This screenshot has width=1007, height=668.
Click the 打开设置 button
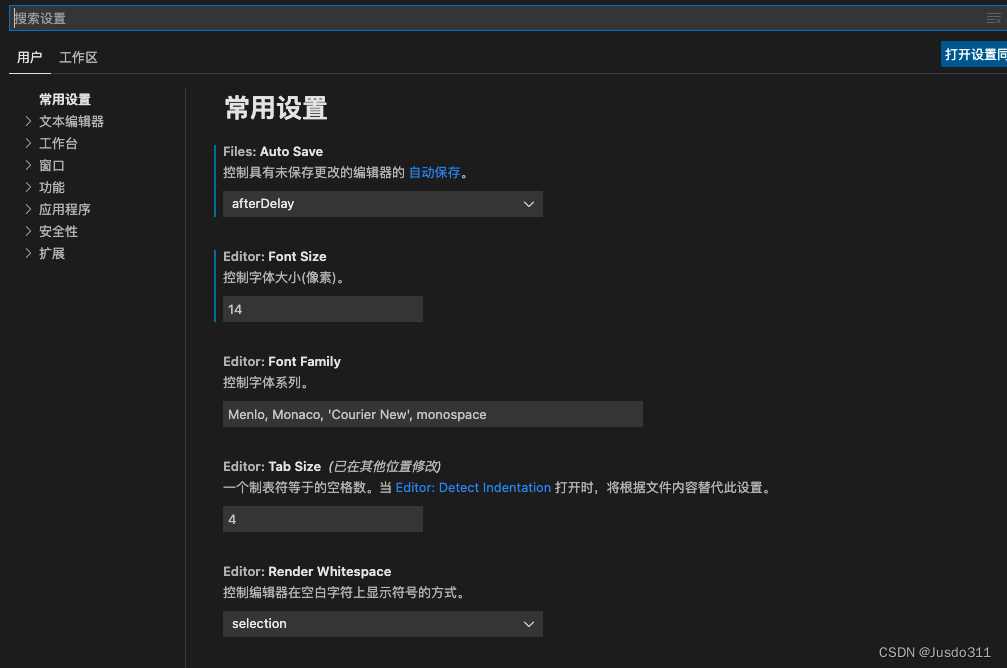click(x=974, y=55)
